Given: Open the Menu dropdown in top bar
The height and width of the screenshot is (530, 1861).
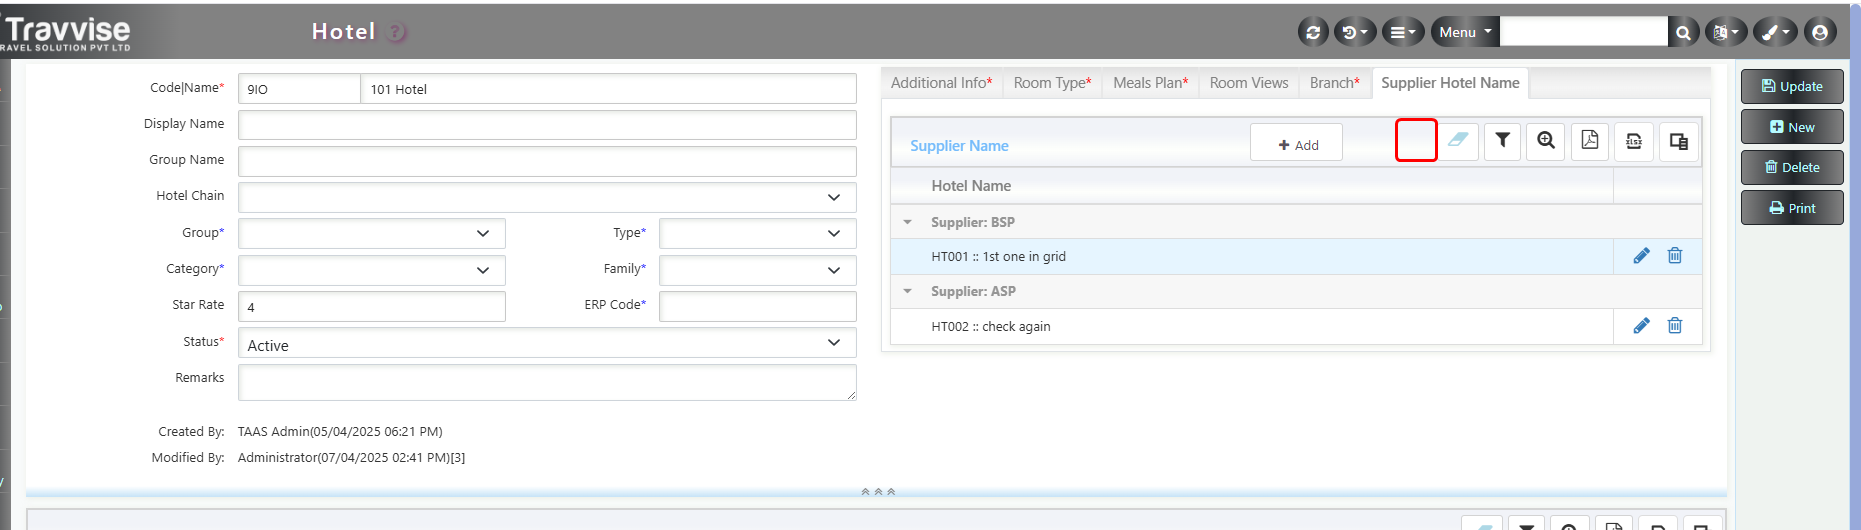Looking at the screenshot, I should (1465, 32).
